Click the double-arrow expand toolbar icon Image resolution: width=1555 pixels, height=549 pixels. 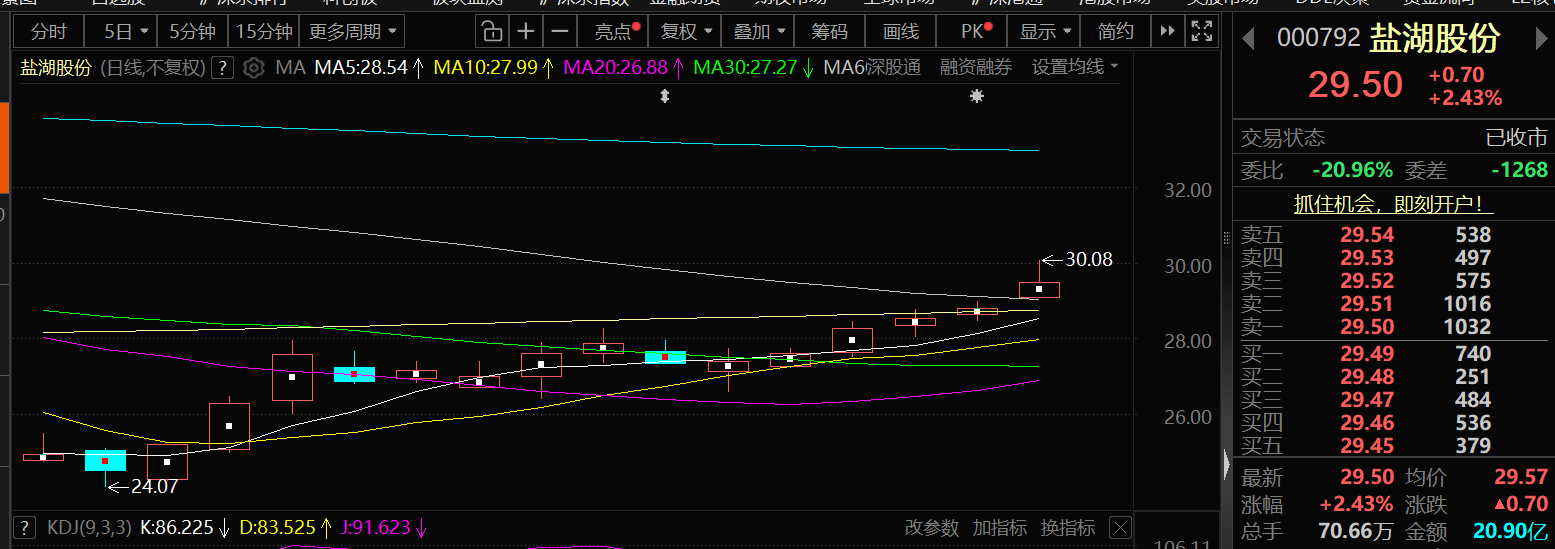coord(1166,32)
